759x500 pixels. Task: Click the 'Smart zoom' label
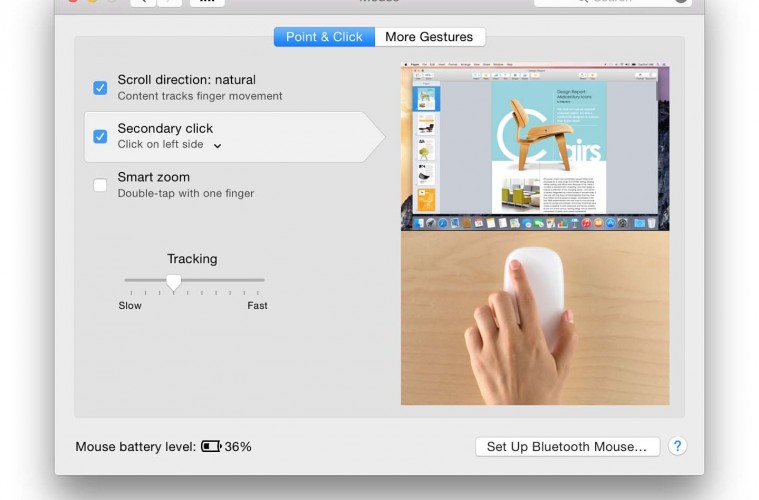point(153,177)
